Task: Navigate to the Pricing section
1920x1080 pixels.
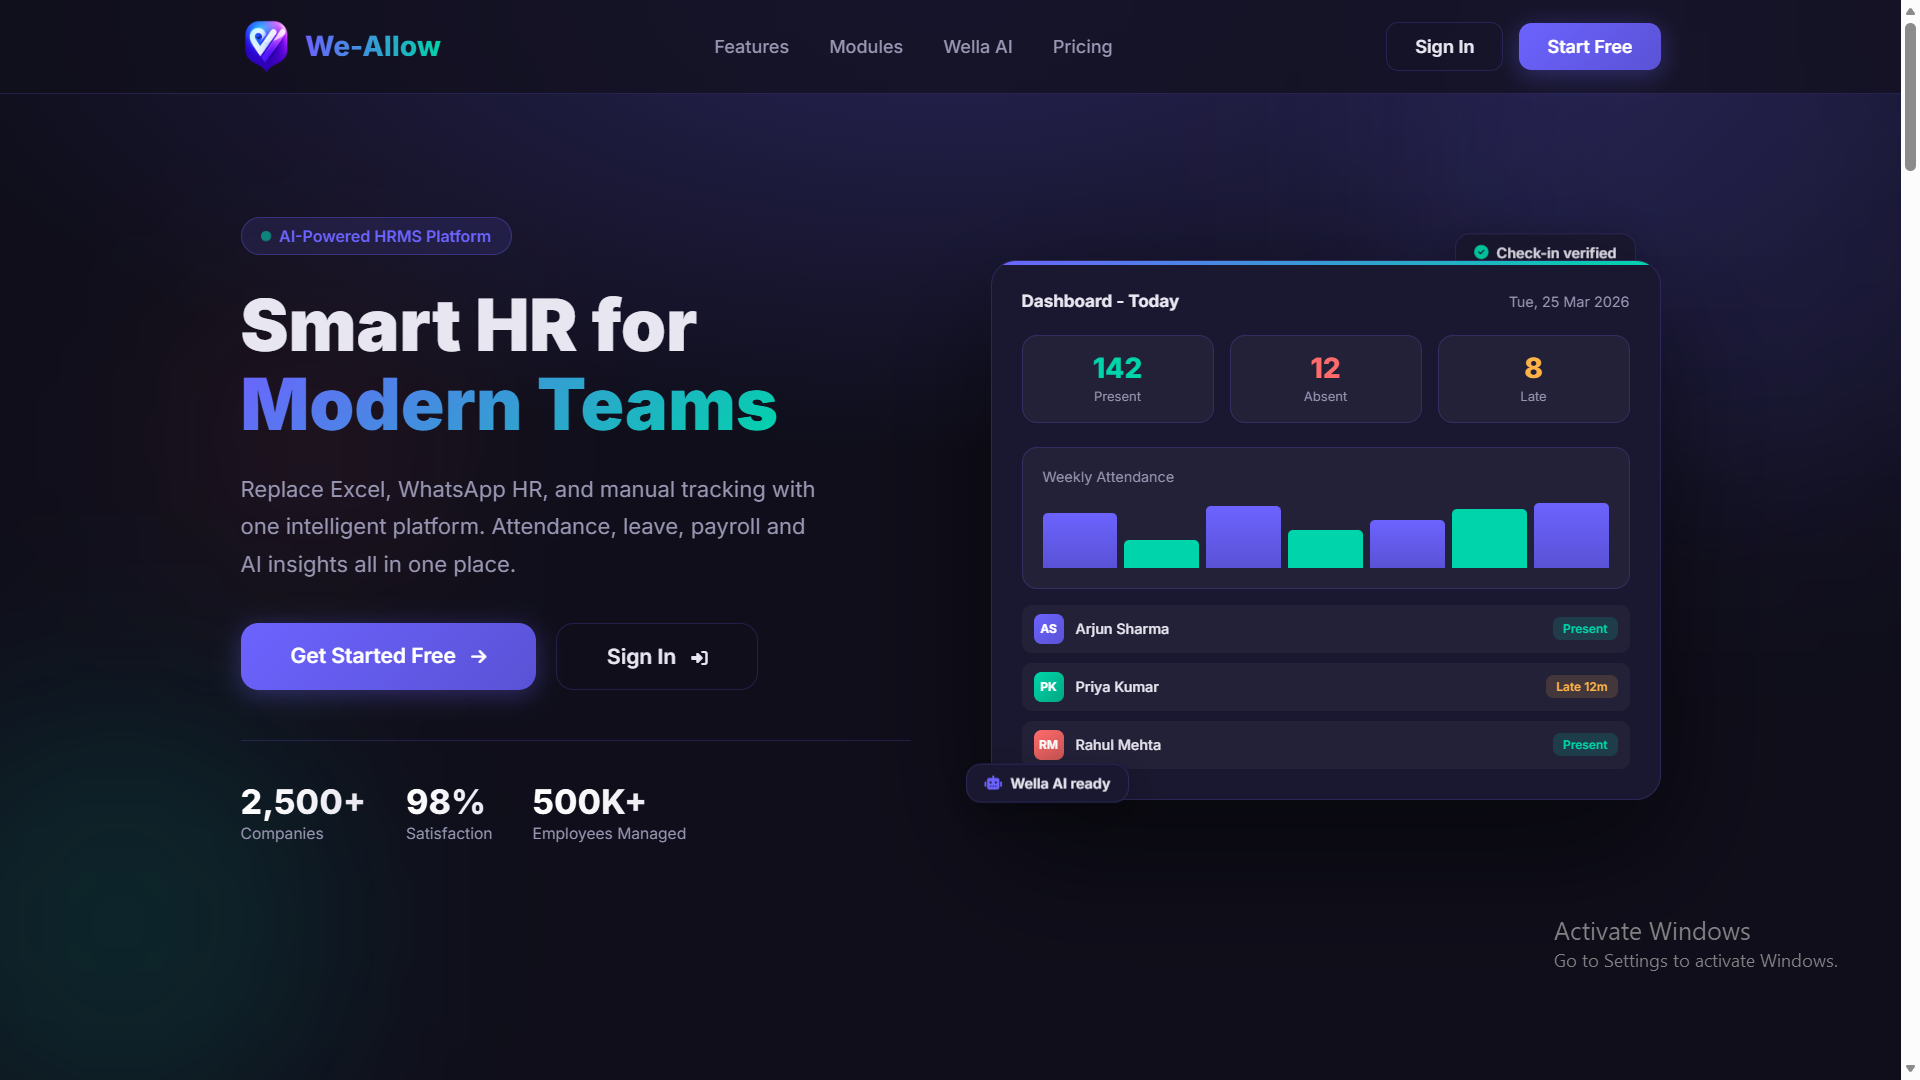Action: [x=1082, y=47]
